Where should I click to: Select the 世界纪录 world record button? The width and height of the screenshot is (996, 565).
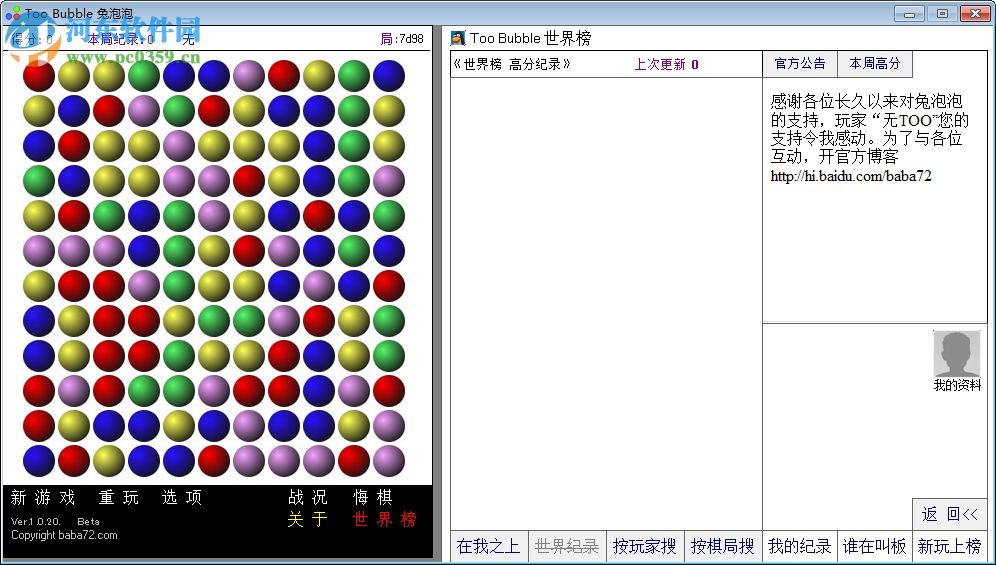tap(567, 546)
